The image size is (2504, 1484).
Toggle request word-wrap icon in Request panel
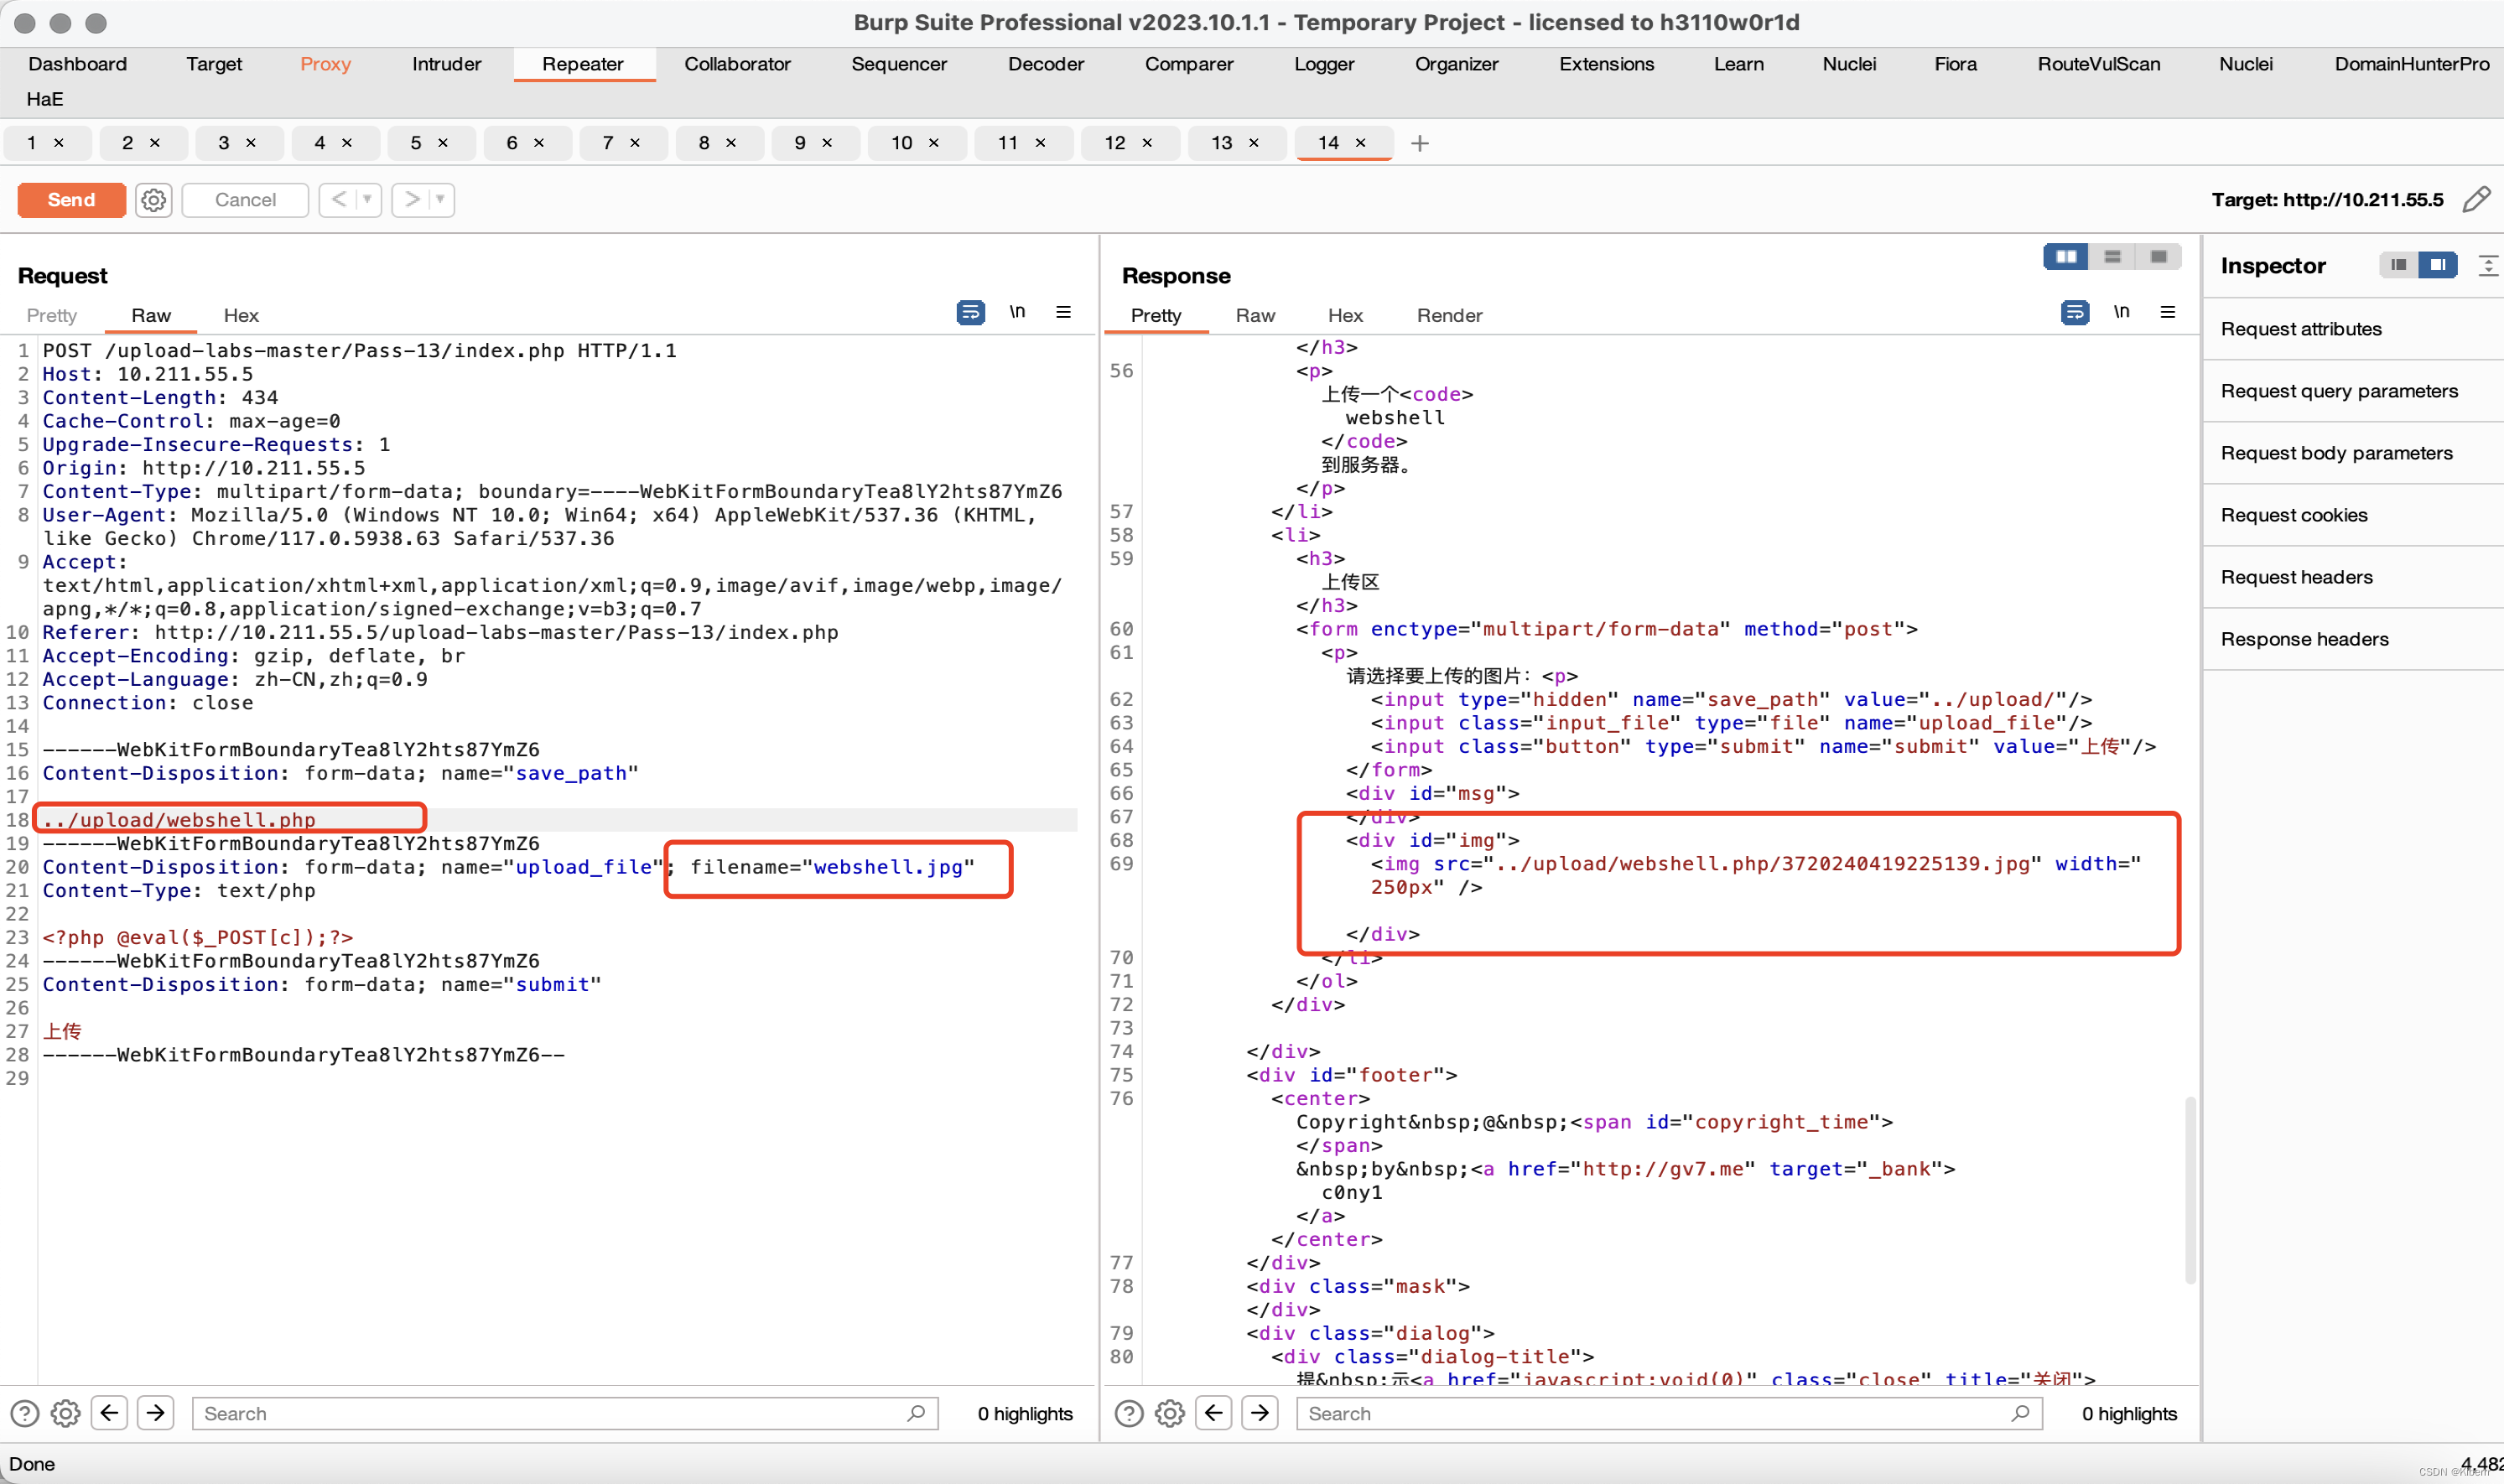click(969, 313)
